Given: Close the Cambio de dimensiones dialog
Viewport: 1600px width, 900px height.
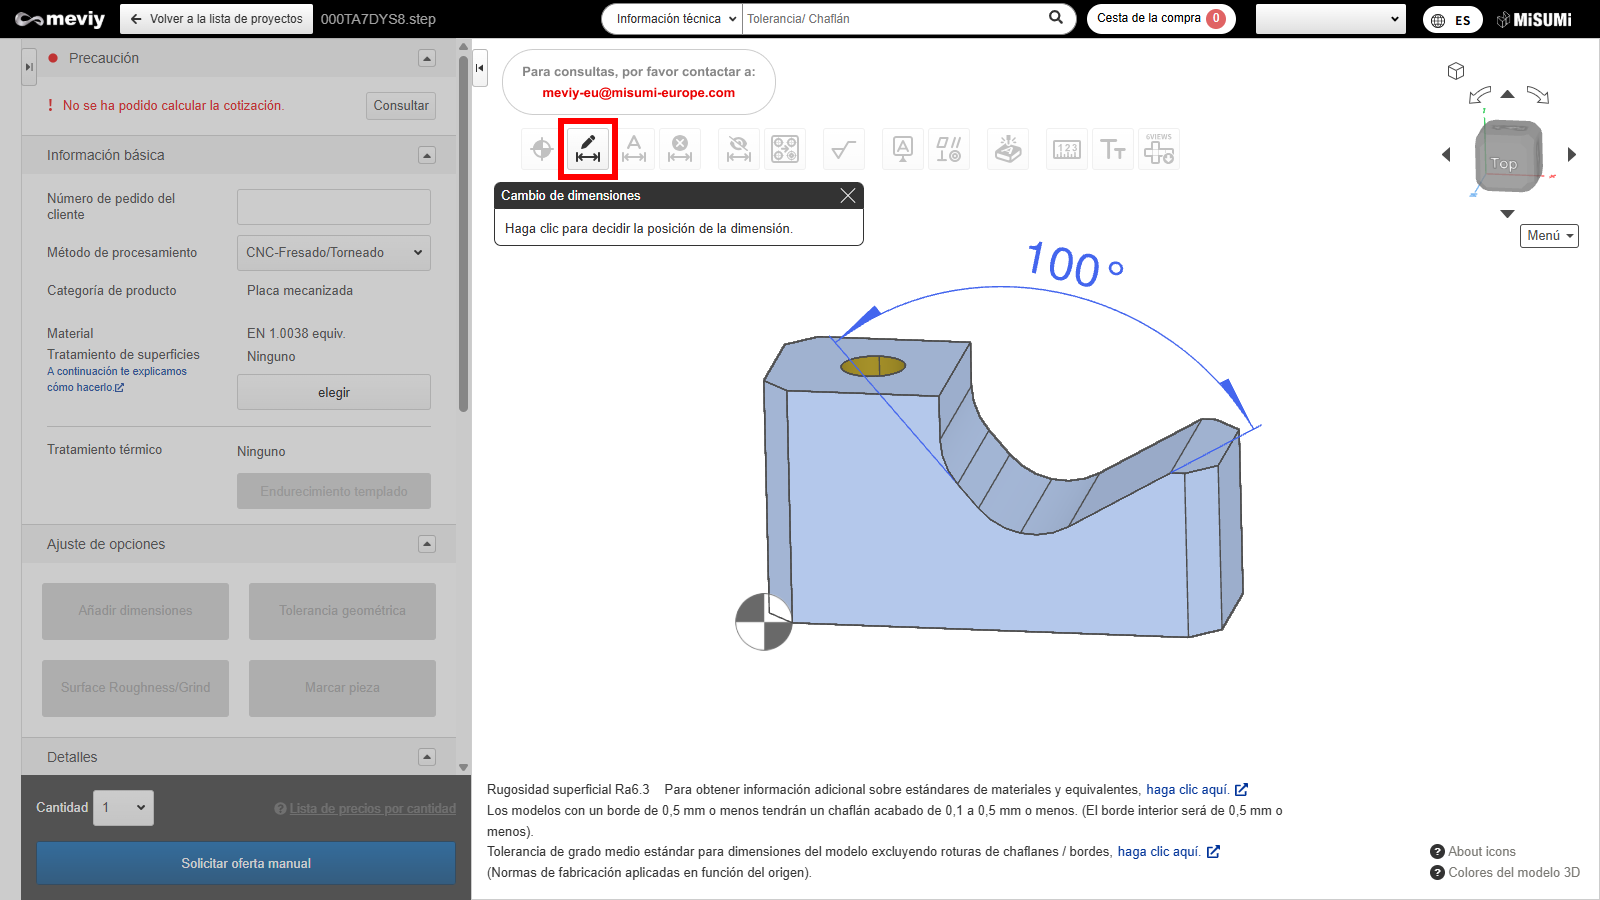Looking at the screenshot, I should [x=848, y=196].
